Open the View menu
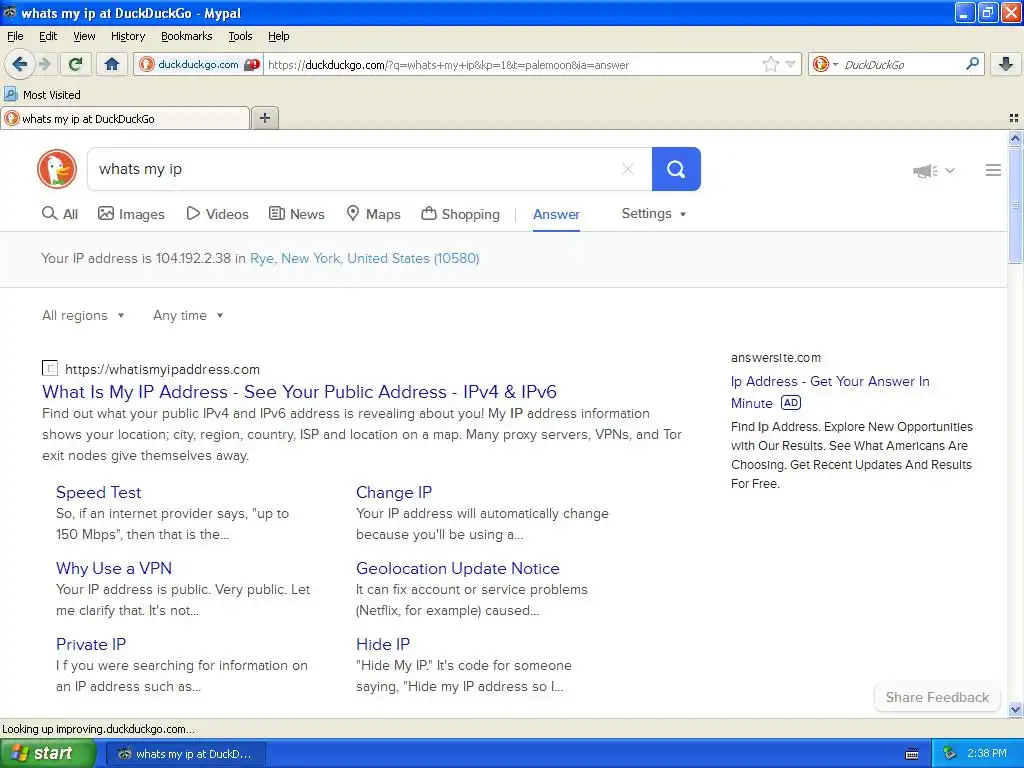Viewport: 1024px width, 768px height. pos(84,36)
